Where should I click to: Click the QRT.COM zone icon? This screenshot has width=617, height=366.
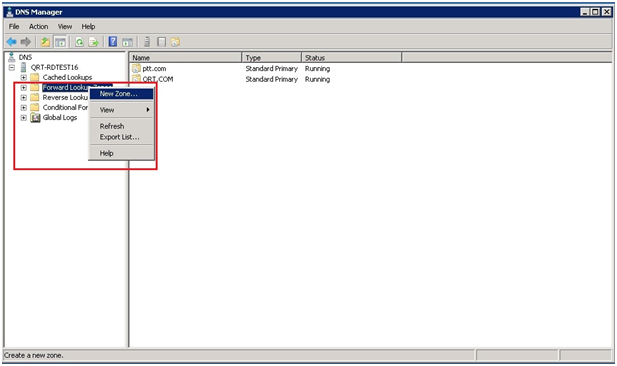point(136,78)
